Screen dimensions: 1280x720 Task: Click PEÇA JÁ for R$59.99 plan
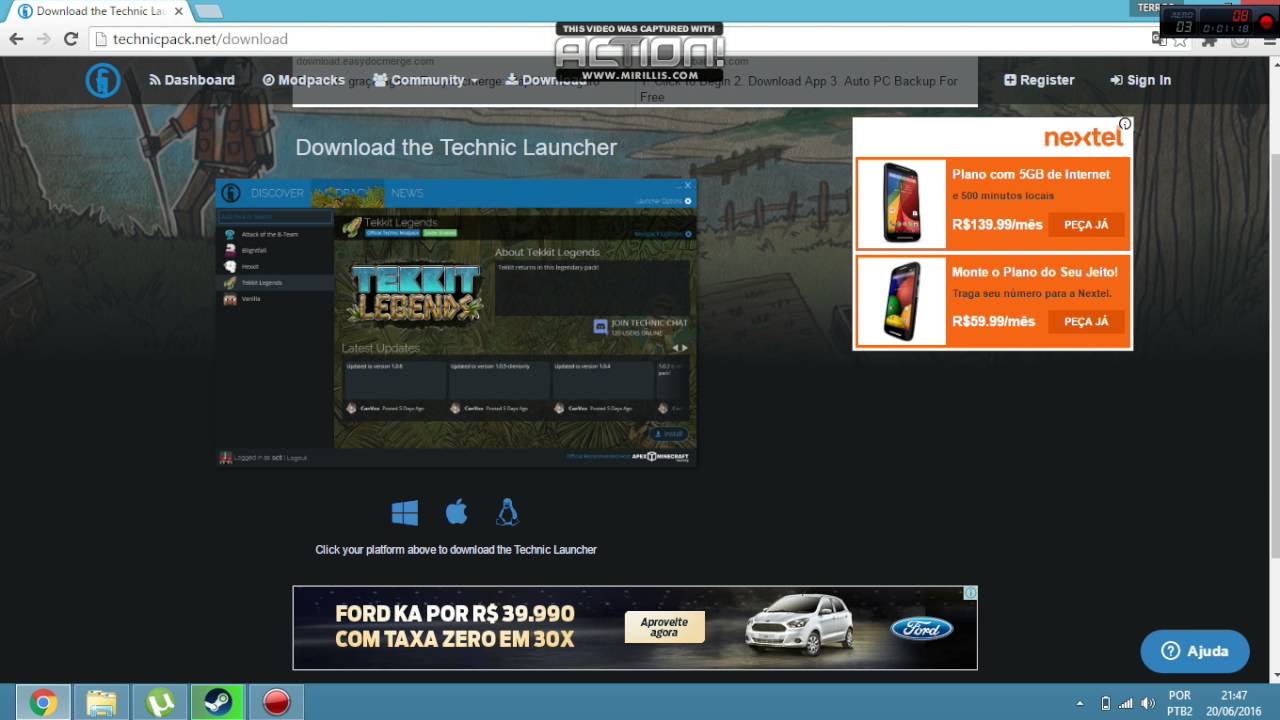tap(1086, 321)
